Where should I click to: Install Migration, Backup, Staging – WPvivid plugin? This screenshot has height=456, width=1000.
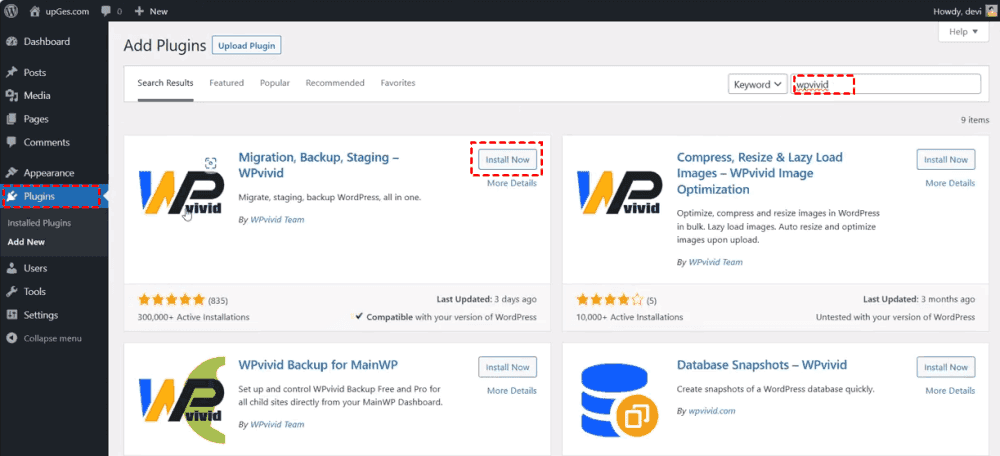[x=508, y=159]
